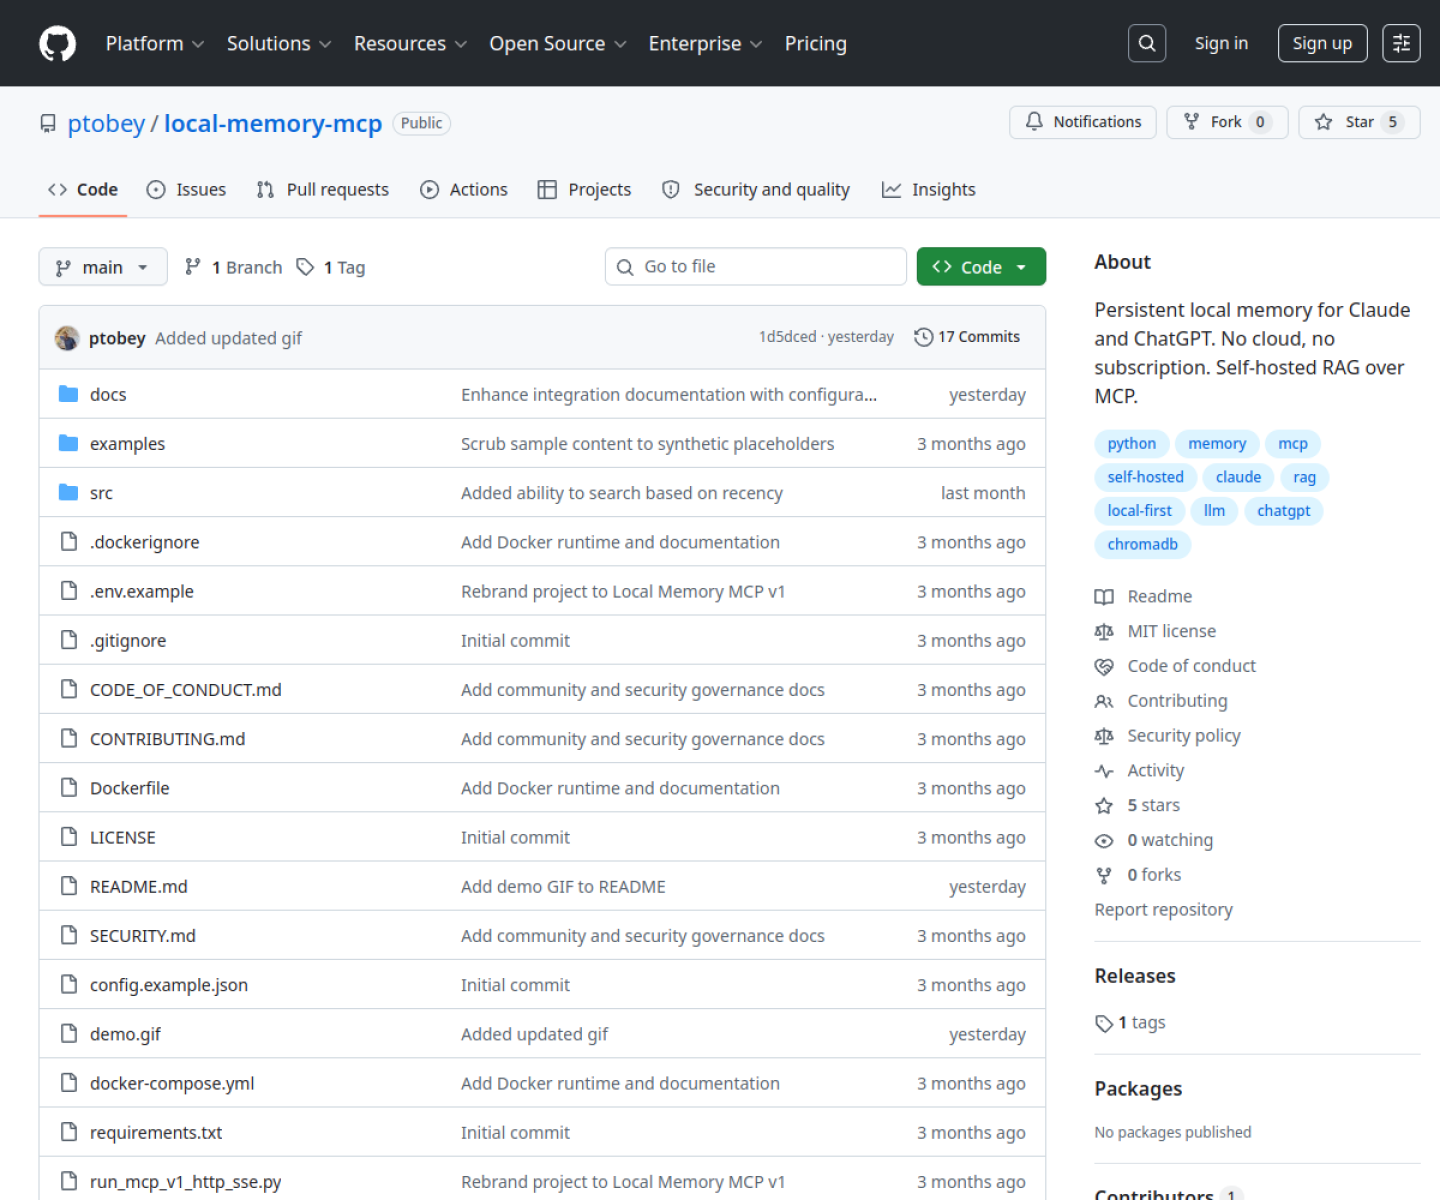
Task: Open the search magnifier button in header
Action: click(x=1147, y=43)
